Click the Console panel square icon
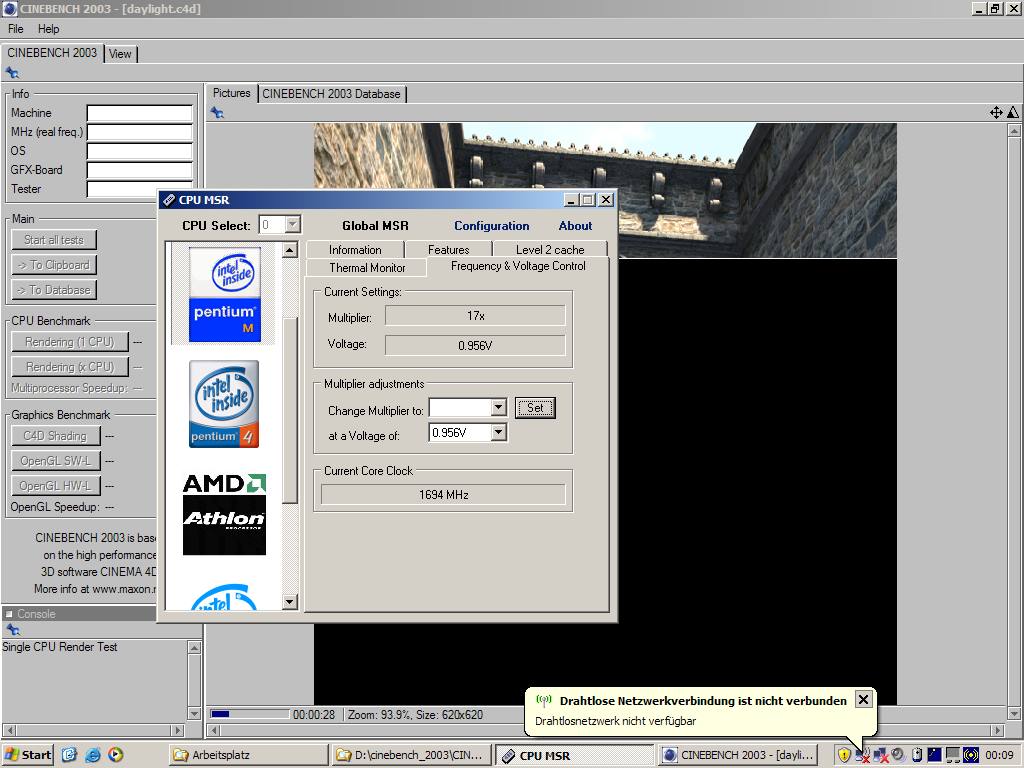Viewport: 1024px width, 768px height. click(x=9, y=614)
